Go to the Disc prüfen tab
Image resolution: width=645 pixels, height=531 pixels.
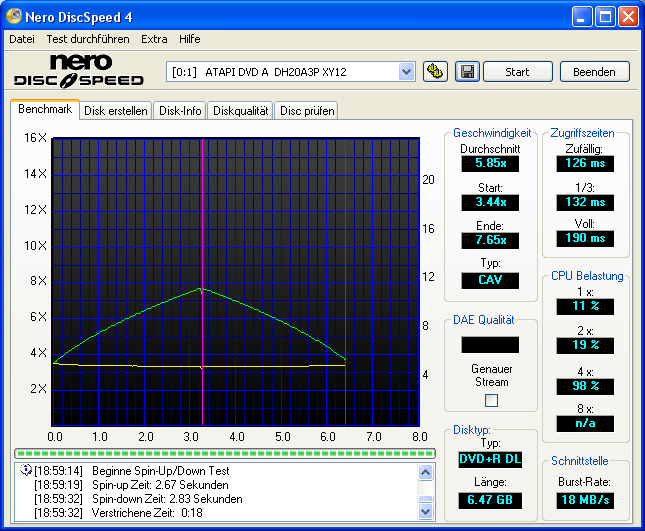click(x=307, y=111)
